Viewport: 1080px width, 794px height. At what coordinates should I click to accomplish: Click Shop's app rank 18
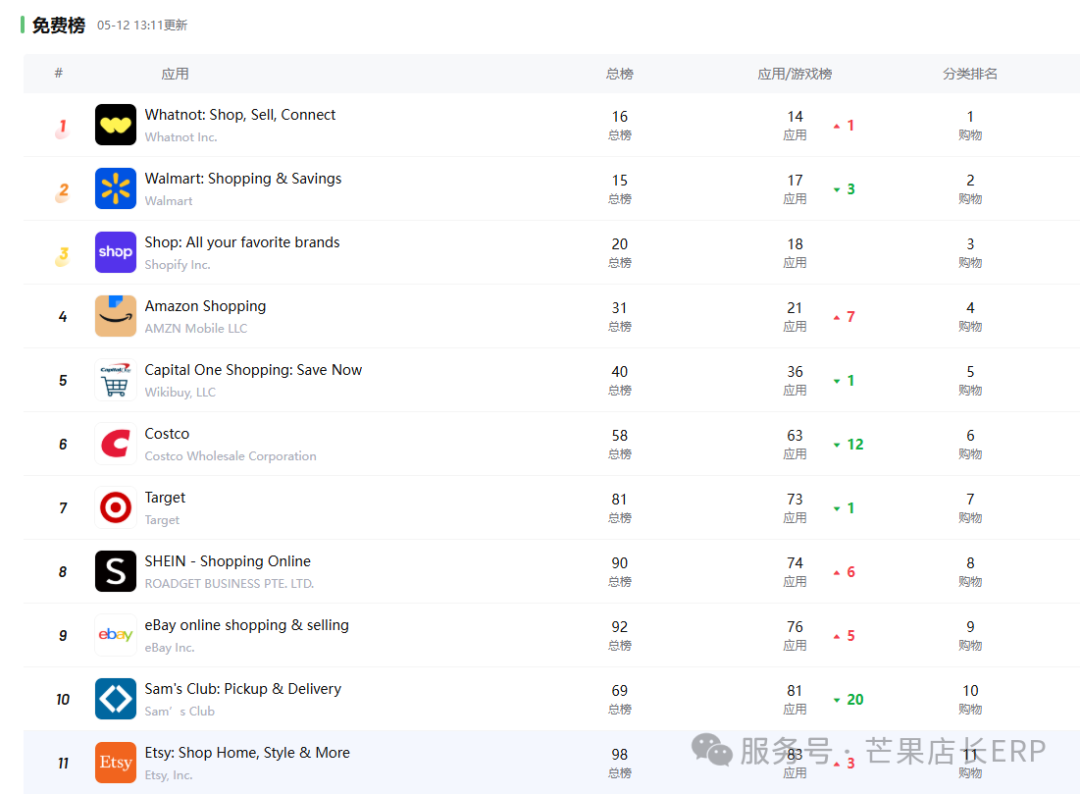pos(795,244)
